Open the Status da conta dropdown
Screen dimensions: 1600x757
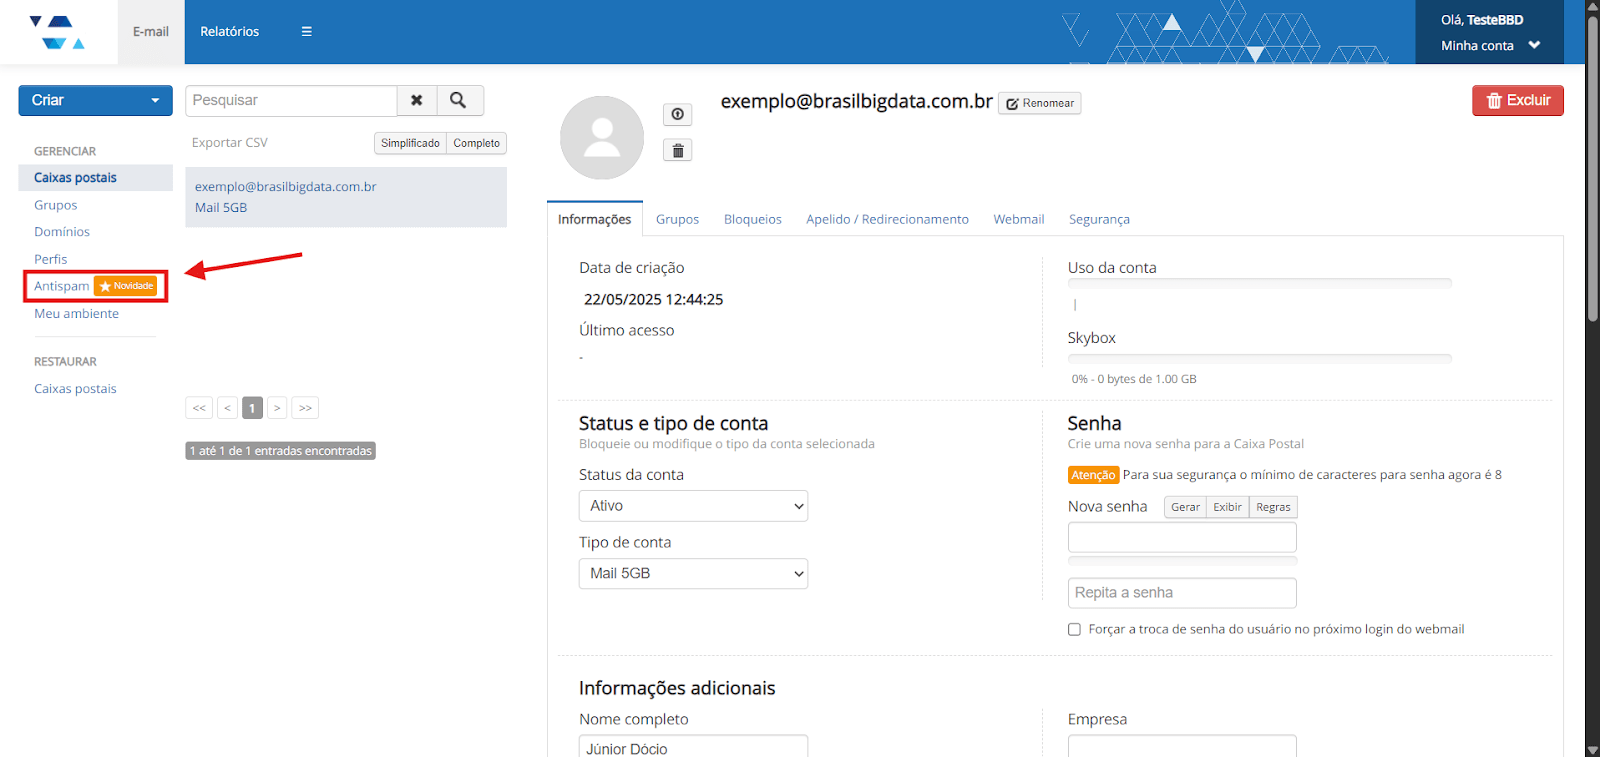(x=693, y=506)
